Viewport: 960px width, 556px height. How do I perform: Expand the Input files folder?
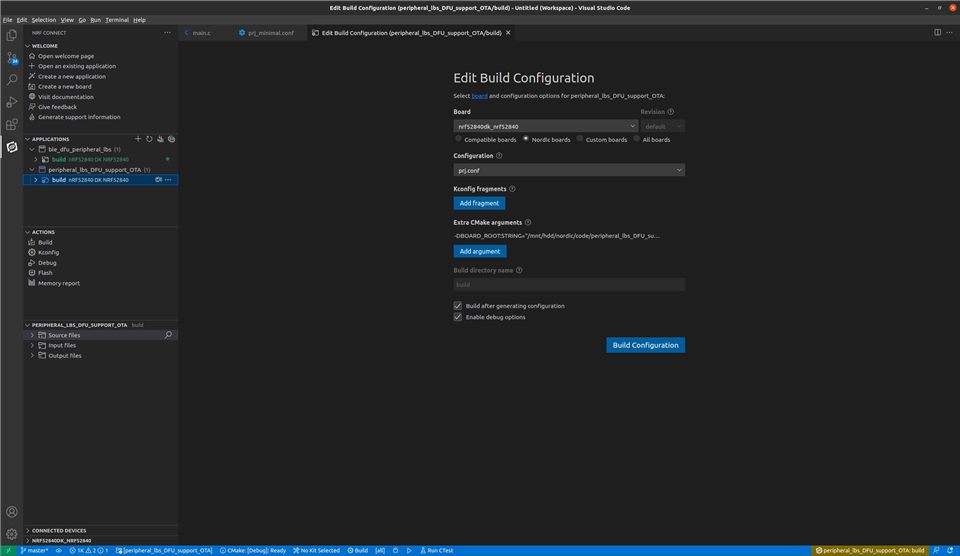pos(32,345)
